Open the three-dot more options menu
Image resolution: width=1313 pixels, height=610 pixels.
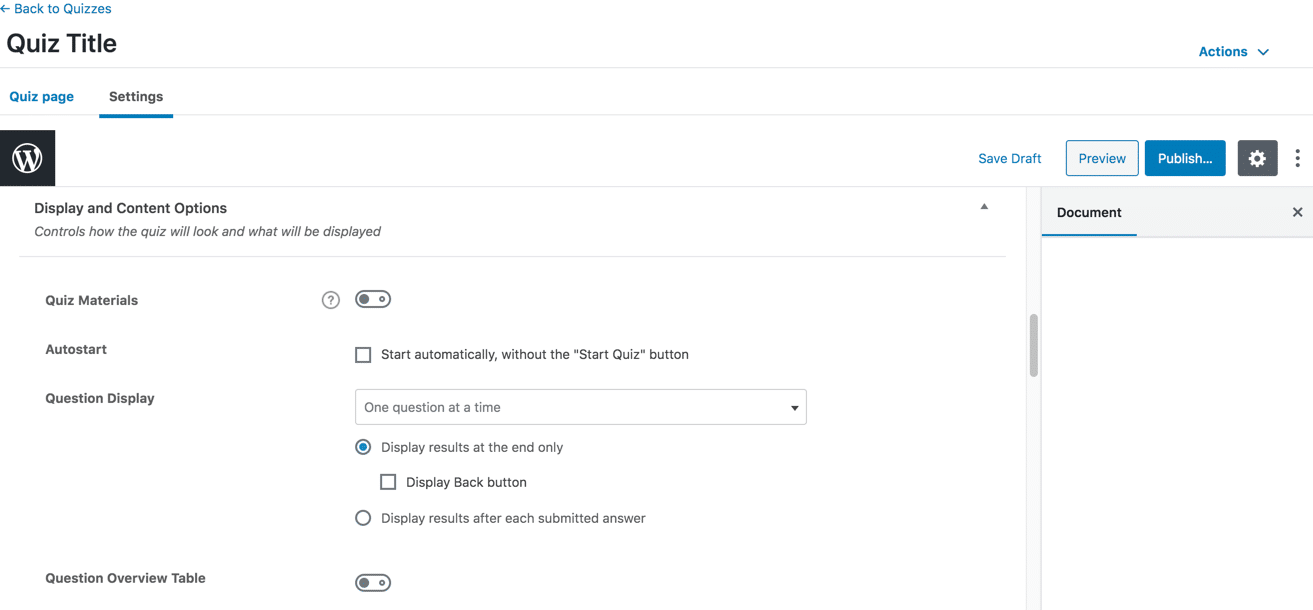pos(1297,158)
